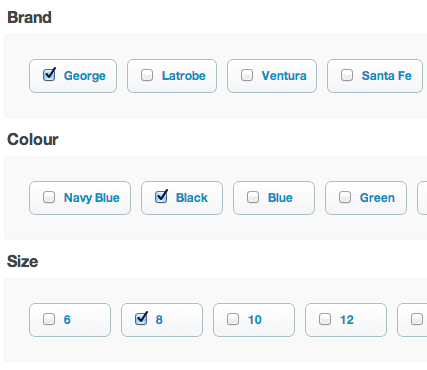
Task: Tick the size 10 checkbox
Action: [x=233, y=319]
